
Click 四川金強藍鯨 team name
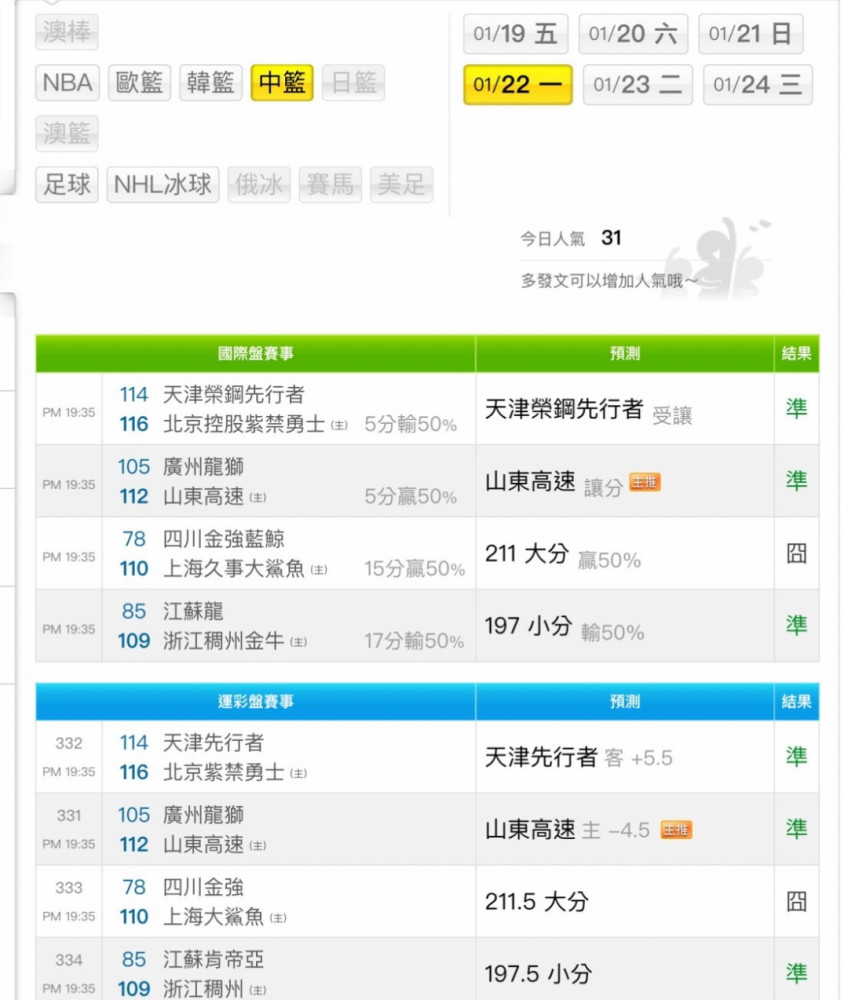pos(224,539)
